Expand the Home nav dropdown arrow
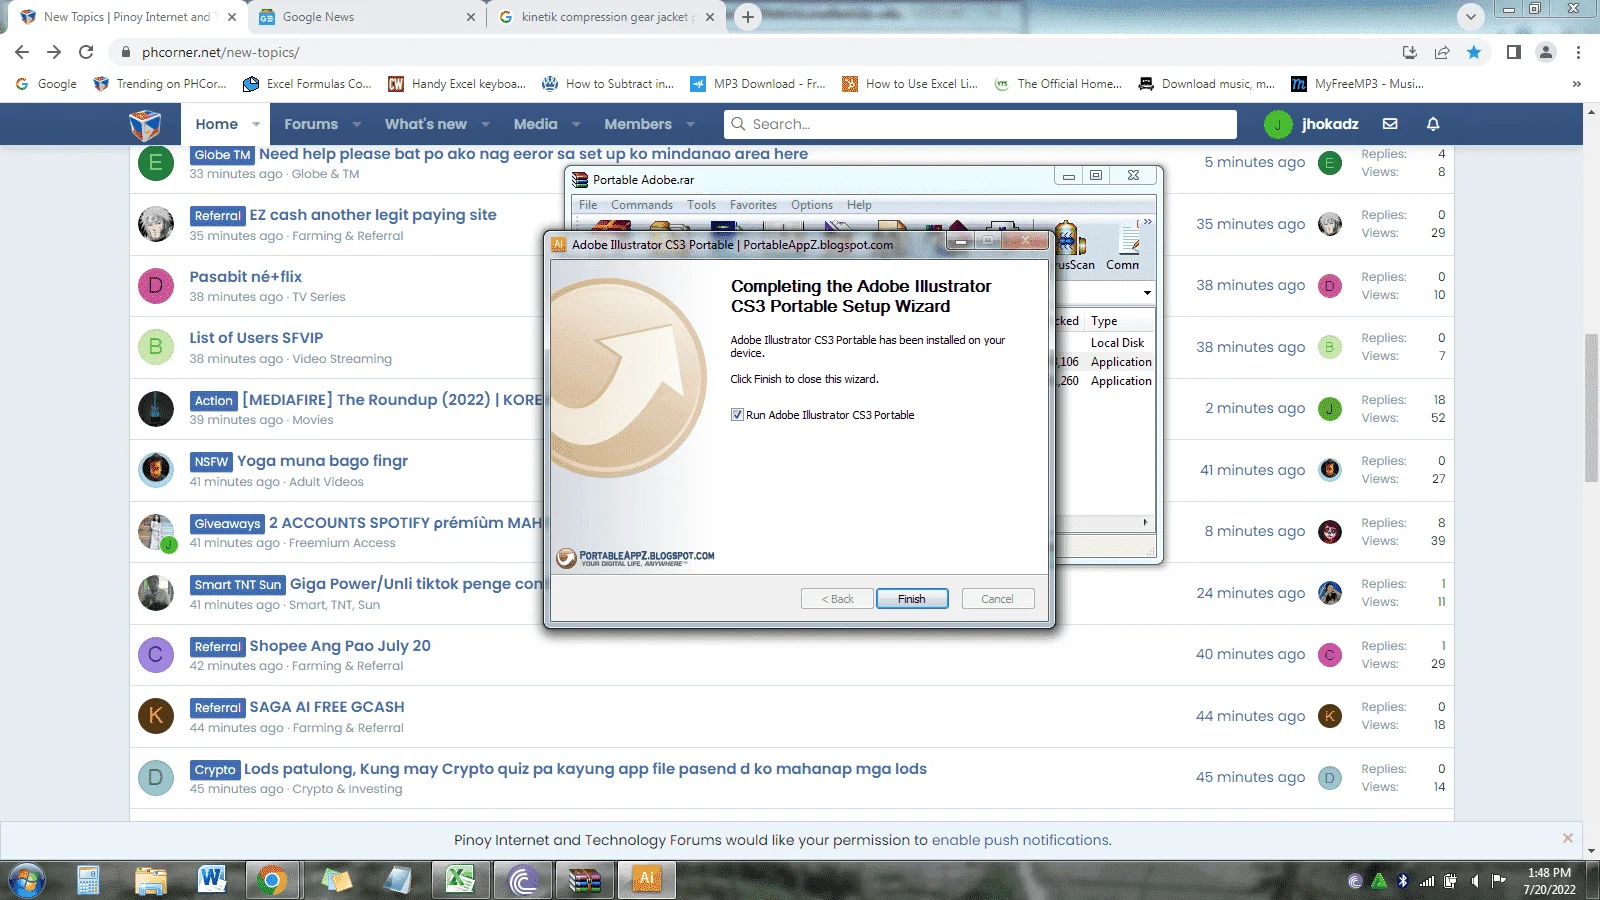 click(256, 124)
